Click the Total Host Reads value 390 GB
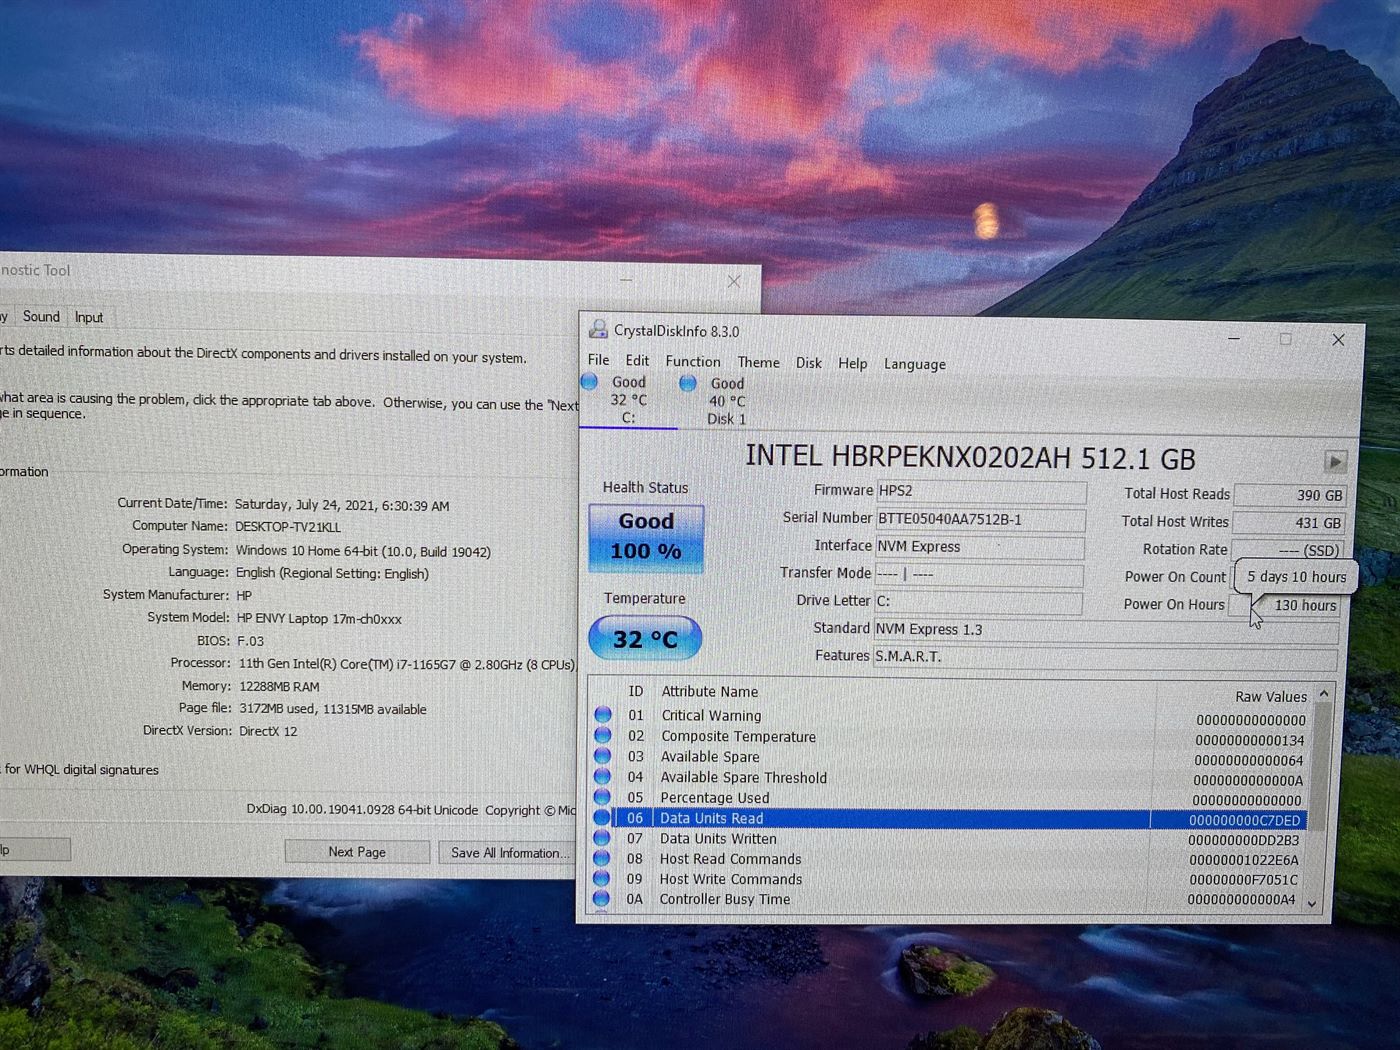1400x1050 pixels. (1289, 495)
